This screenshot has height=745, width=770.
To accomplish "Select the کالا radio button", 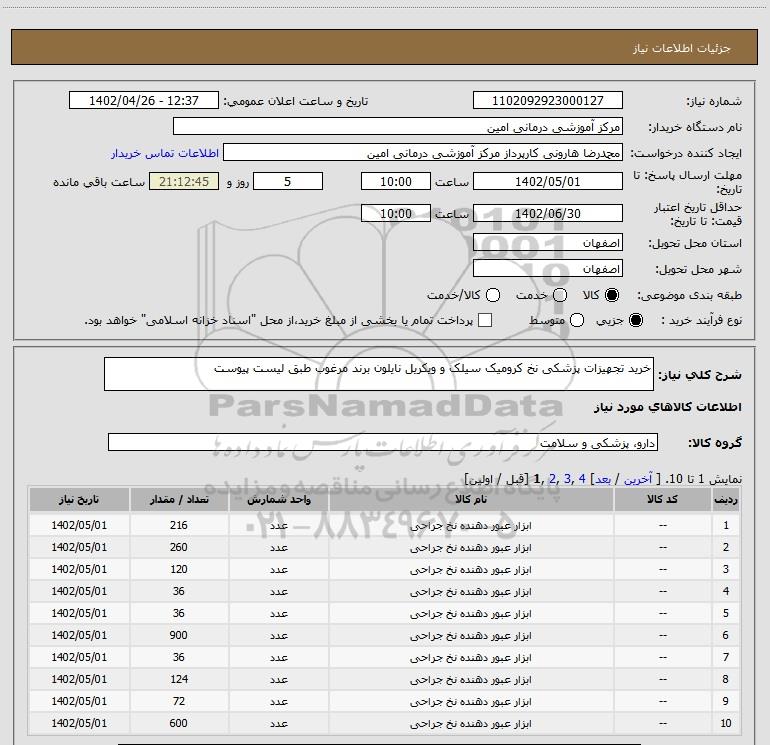I will coord(612,295).
